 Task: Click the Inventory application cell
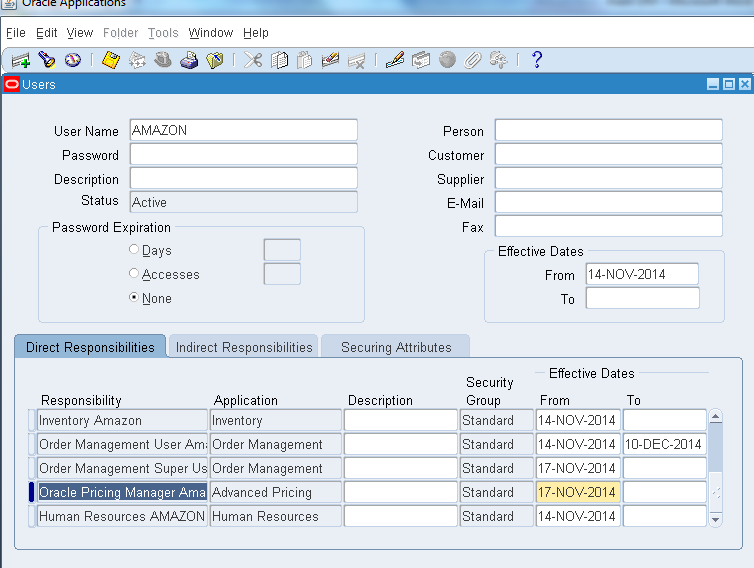(x=276, y=420)
